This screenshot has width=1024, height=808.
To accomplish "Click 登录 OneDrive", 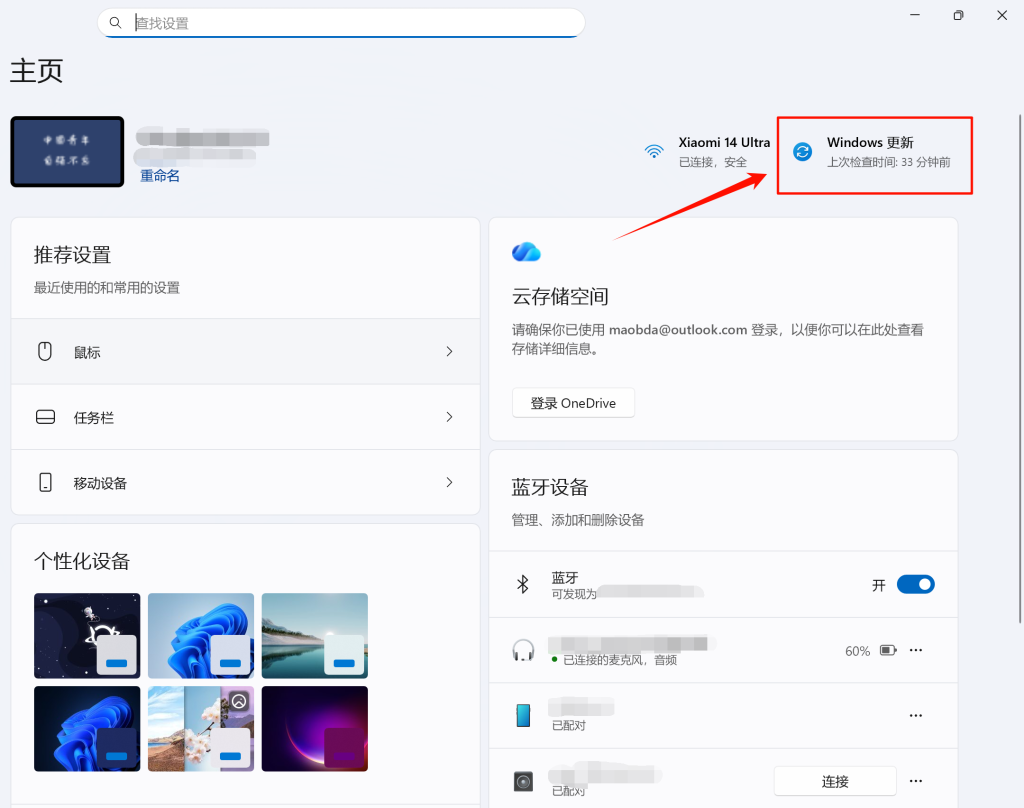I will tap(573, 402).
